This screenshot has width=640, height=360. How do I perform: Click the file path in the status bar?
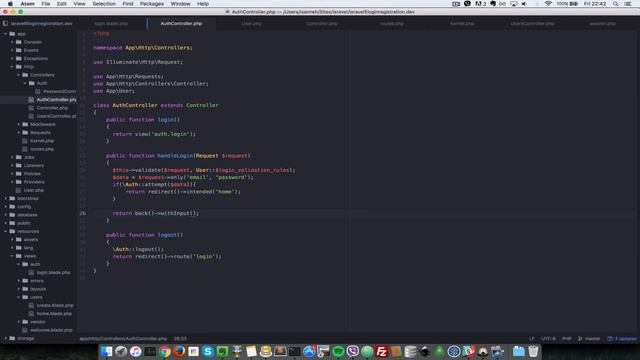123,339
